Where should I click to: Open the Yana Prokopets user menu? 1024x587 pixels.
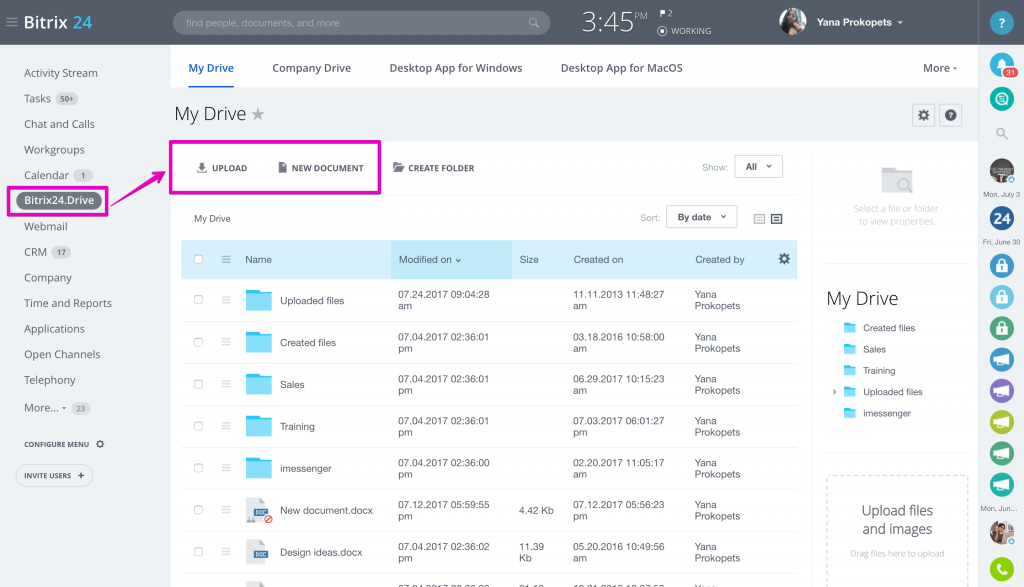coord(859,22)
